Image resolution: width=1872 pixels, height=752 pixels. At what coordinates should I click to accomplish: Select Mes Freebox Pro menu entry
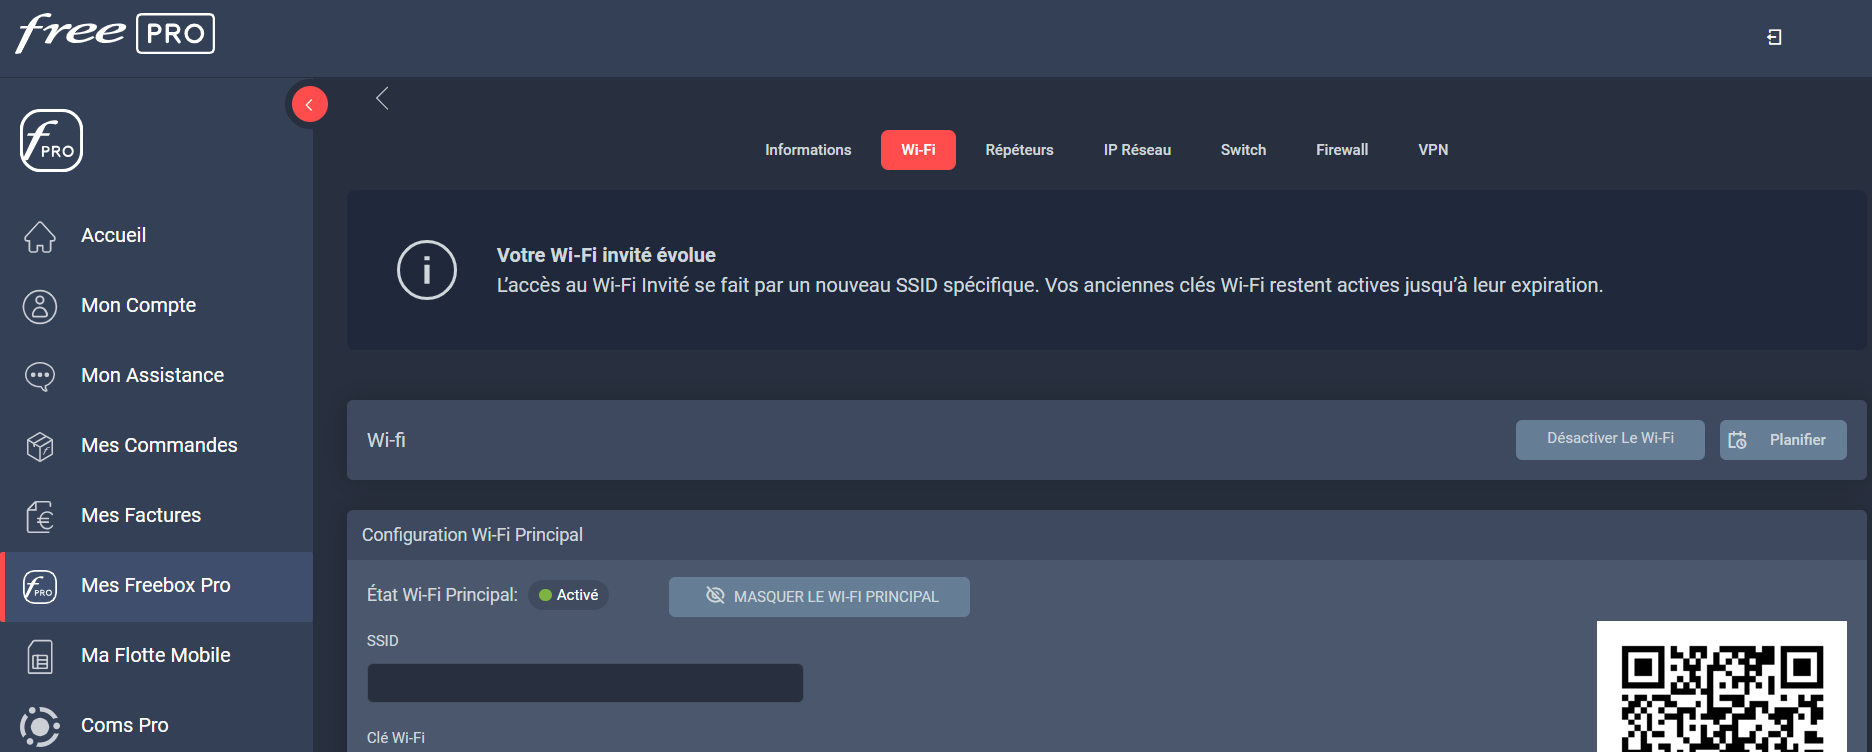pos(157,586)
